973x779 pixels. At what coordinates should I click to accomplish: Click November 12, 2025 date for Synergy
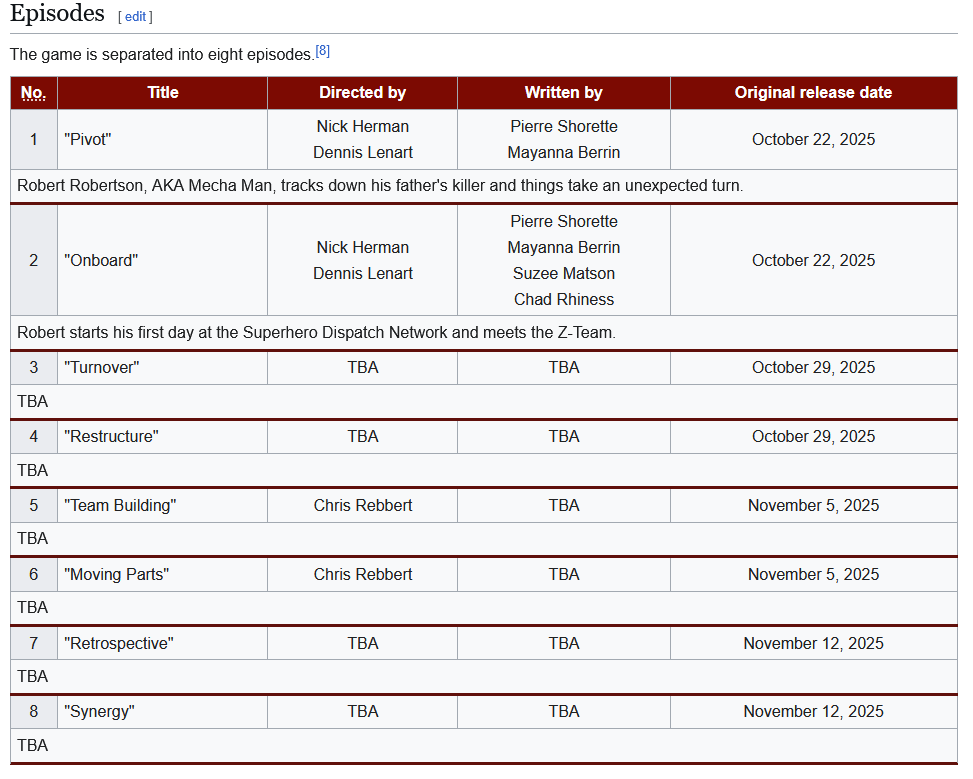tap(814, 711)
